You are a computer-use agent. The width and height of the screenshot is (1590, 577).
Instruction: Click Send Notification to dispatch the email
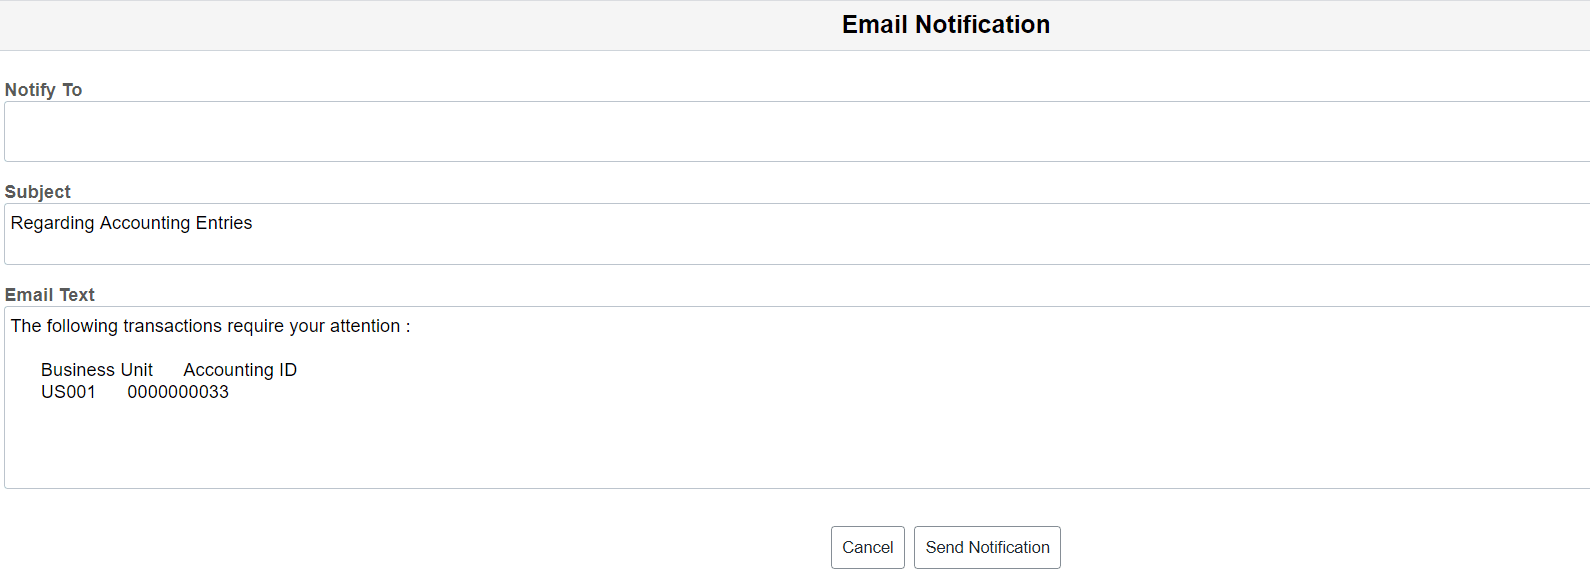[986, 547]
